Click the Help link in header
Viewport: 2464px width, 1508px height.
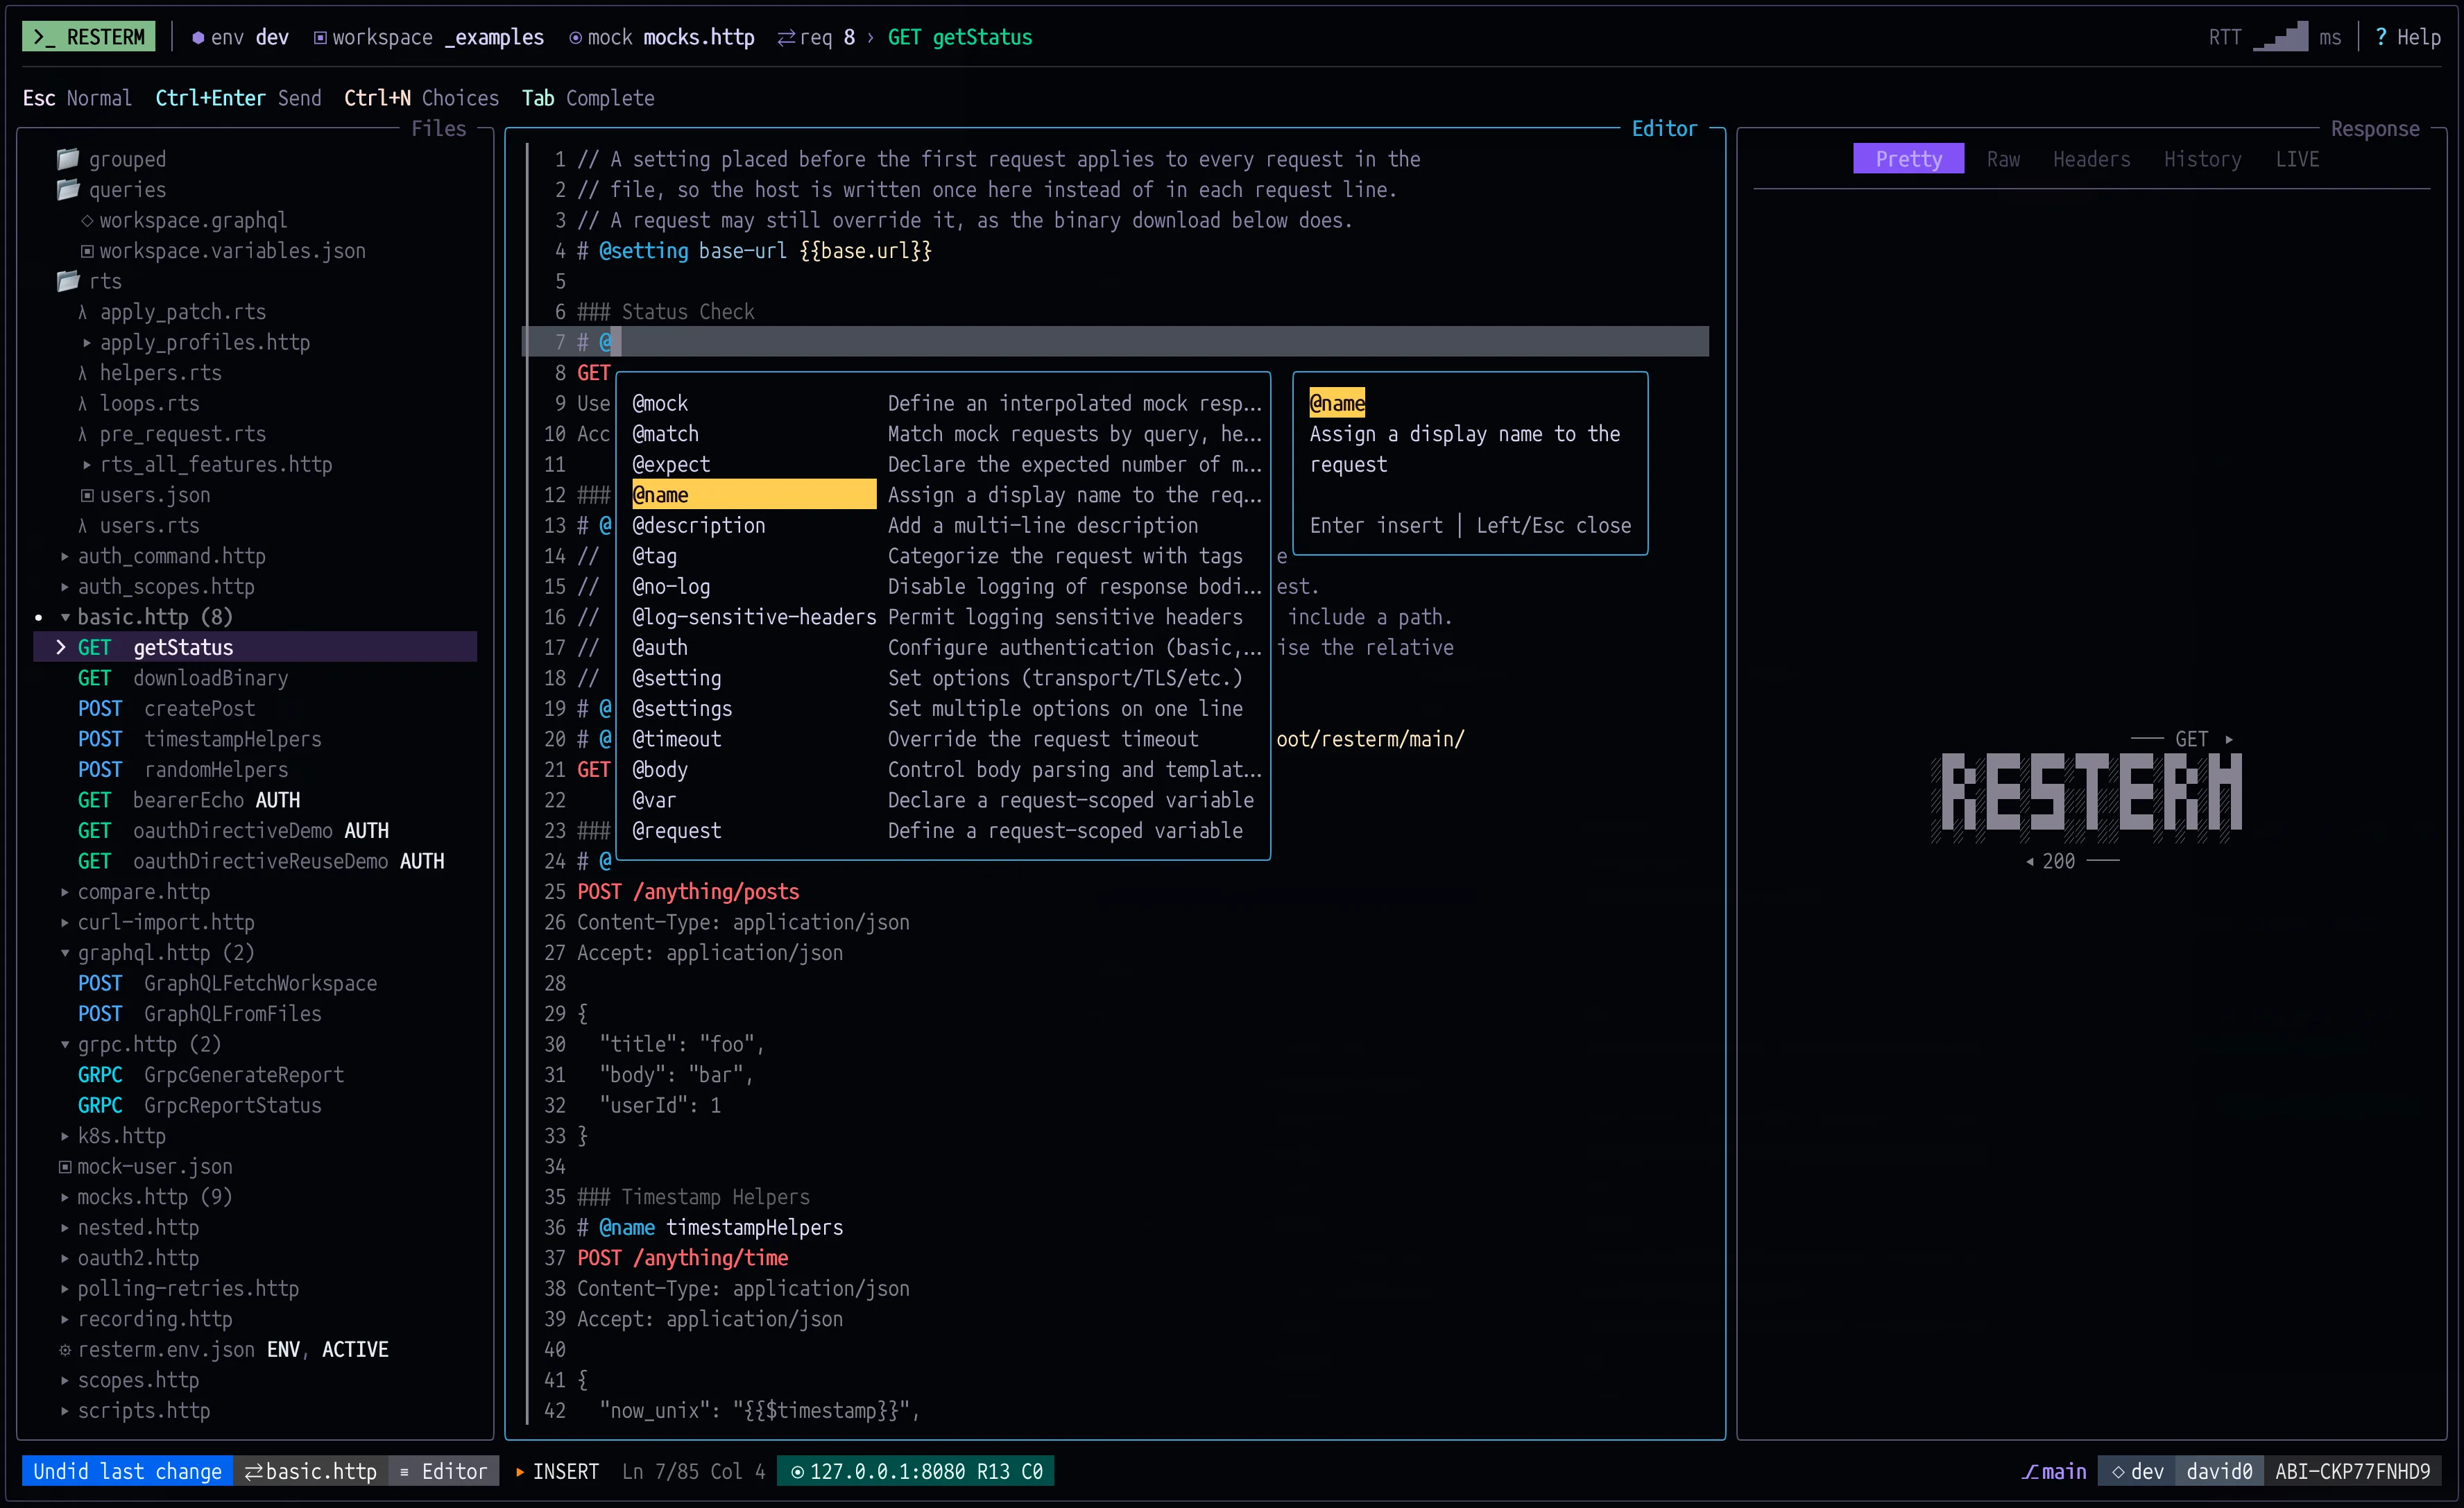(x=2419, y=37)
